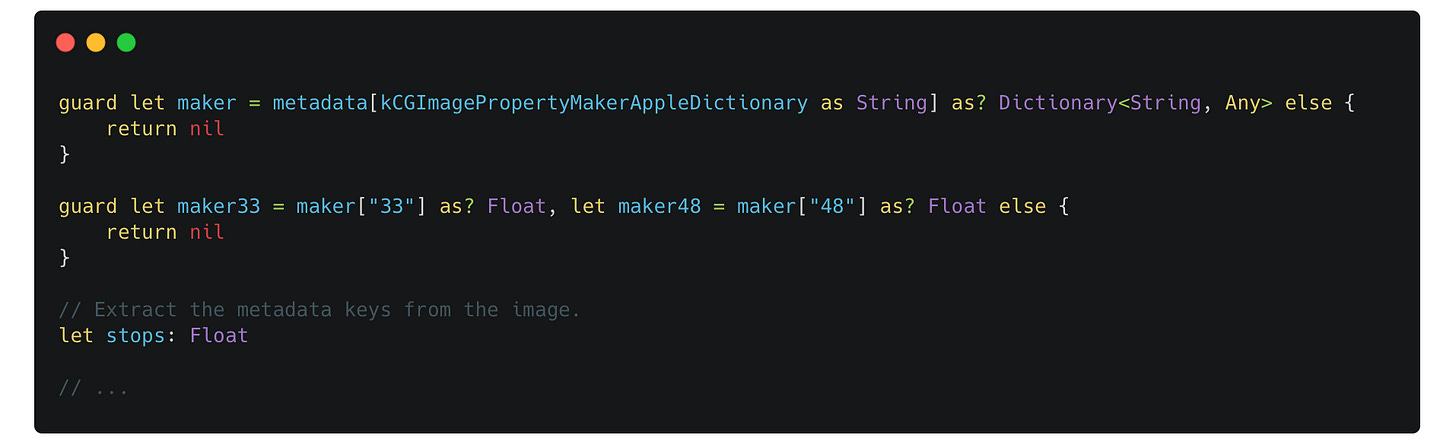Click the second guard keyword
The image size is (1456, 444).
click(x=89, y=207)
